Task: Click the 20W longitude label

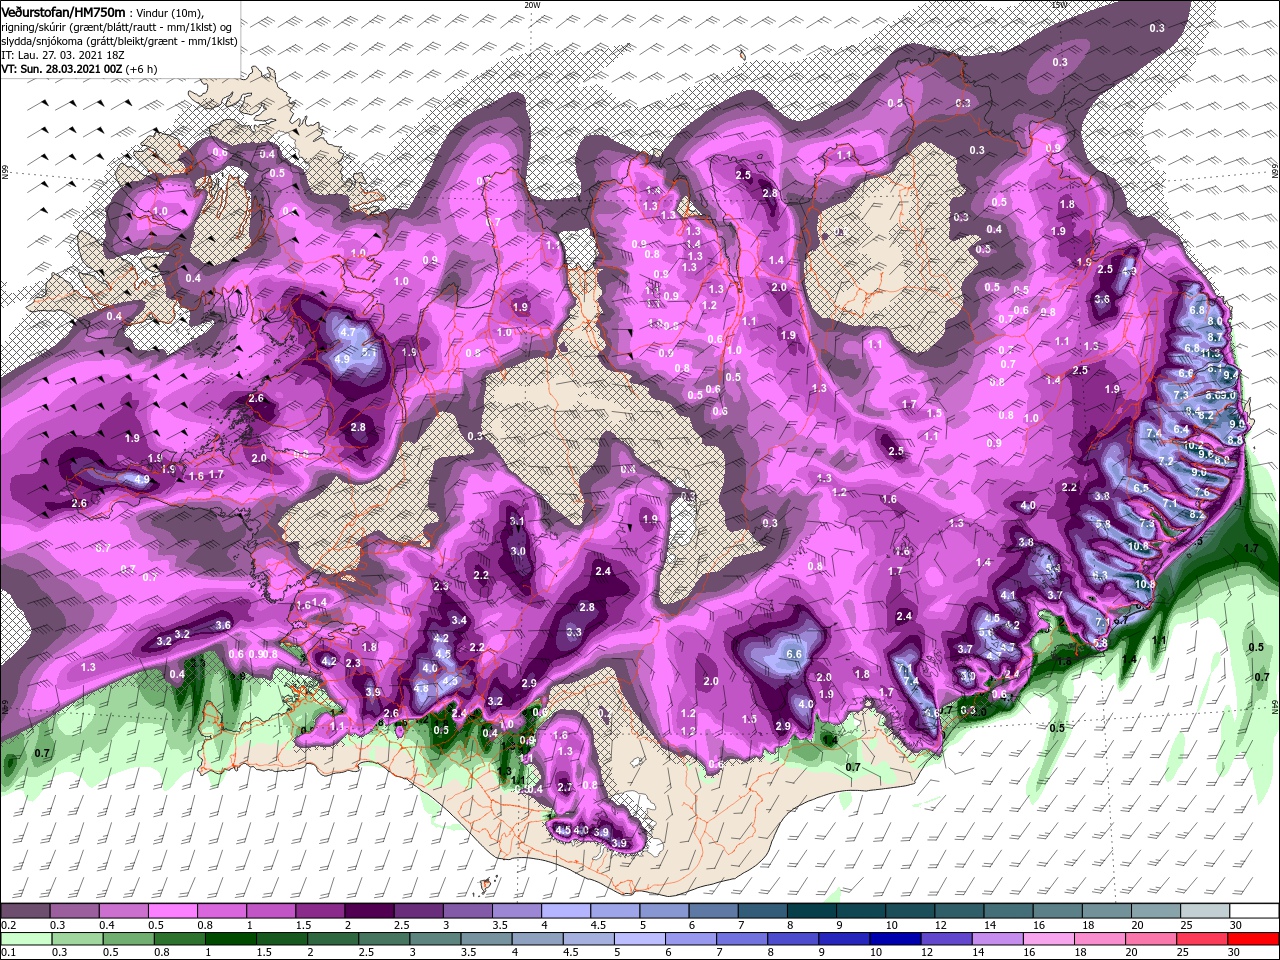Action: (x=532, y=5)
